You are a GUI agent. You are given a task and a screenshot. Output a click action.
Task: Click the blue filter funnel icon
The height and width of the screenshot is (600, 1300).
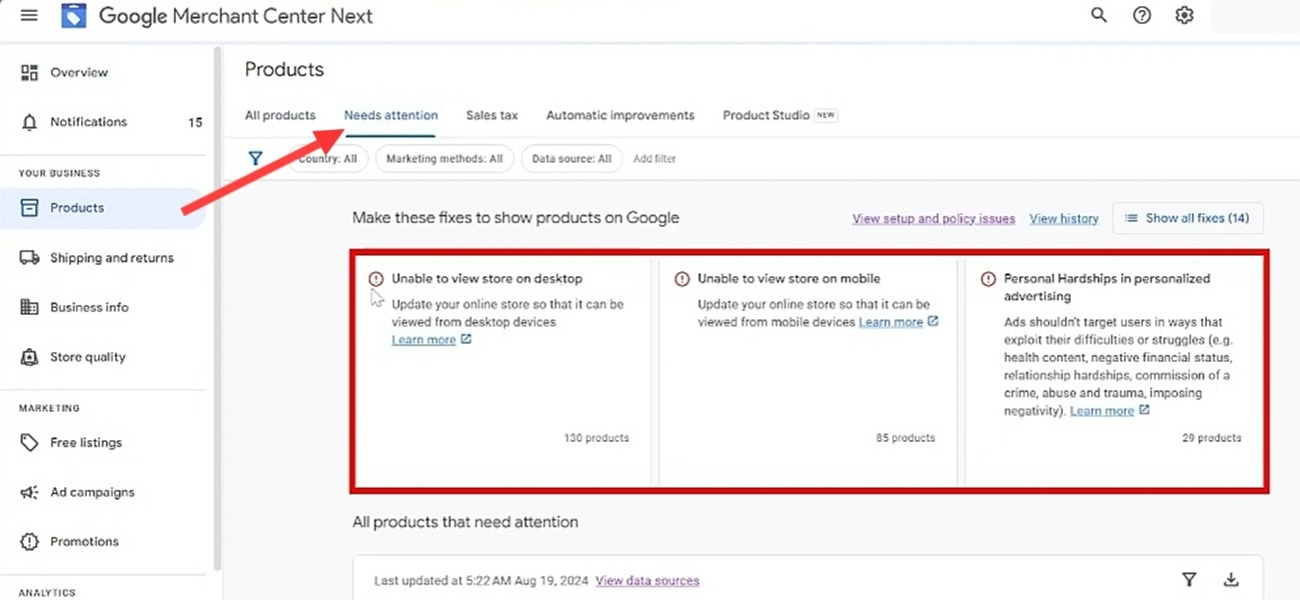[256, 159]
